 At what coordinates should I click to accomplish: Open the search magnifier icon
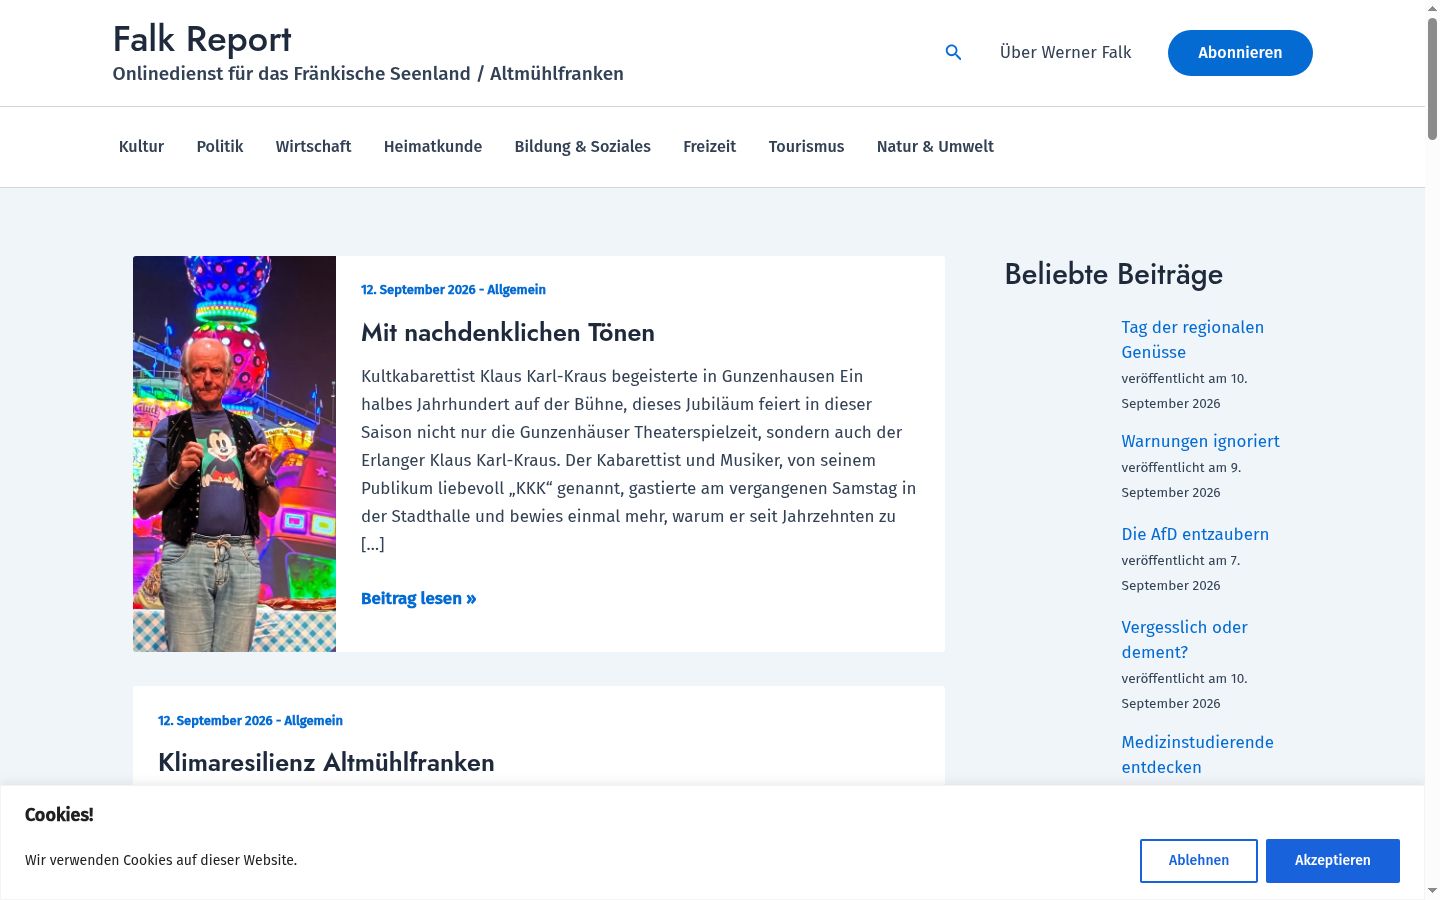[953, 53]
